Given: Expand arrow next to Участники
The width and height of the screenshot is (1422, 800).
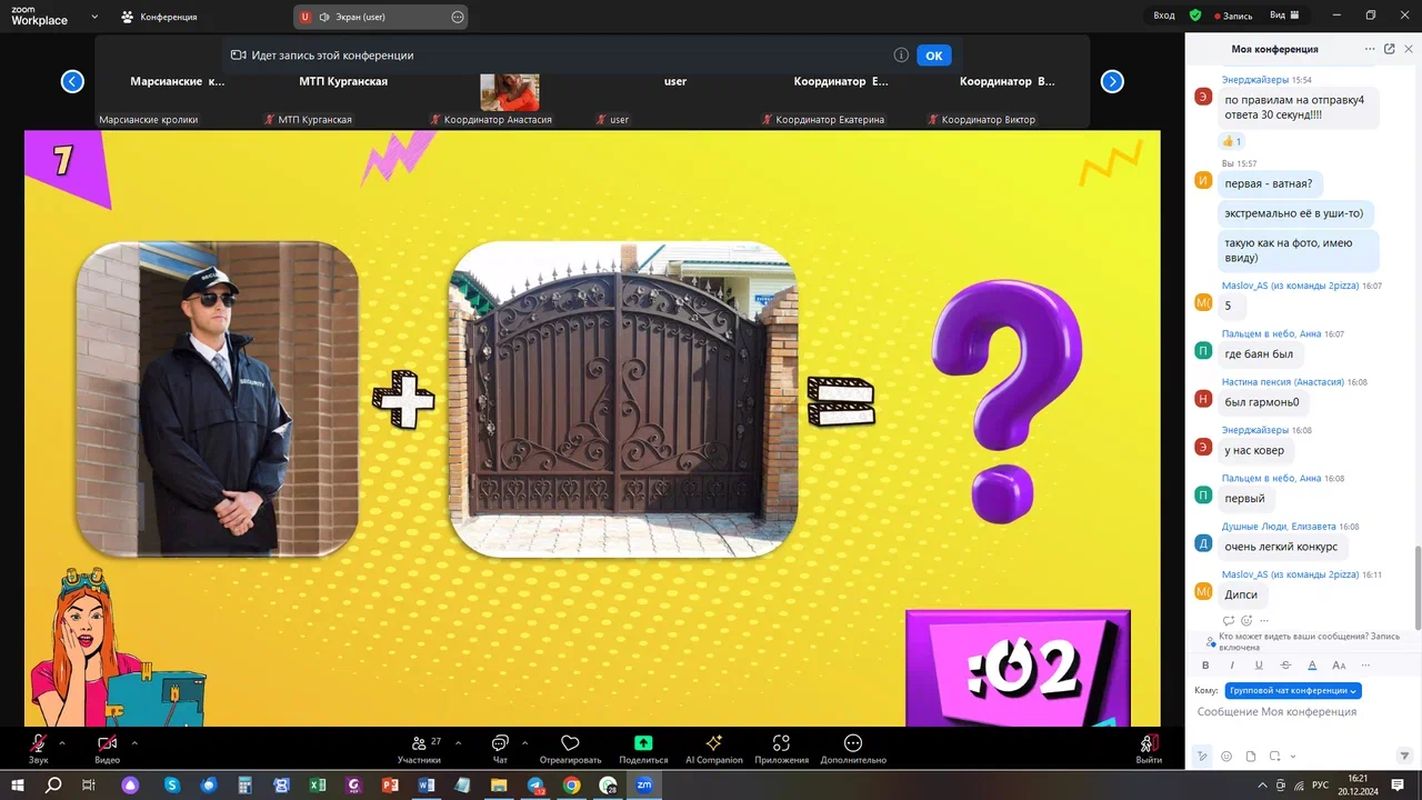Looking at the screenshot, I should (458, 743).
